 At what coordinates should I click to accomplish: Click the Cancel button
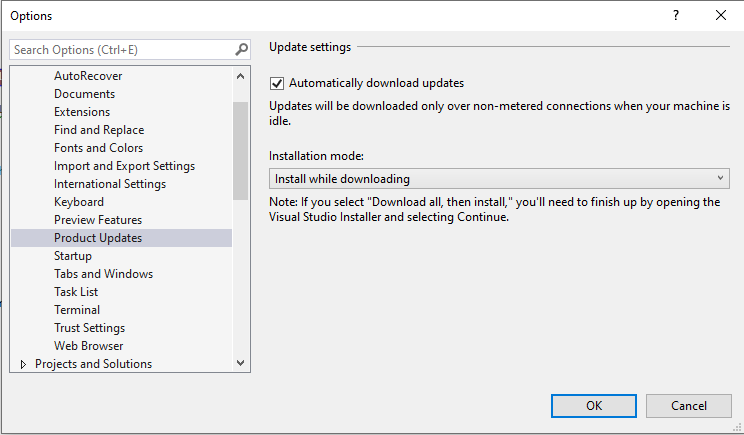[688, 406]
